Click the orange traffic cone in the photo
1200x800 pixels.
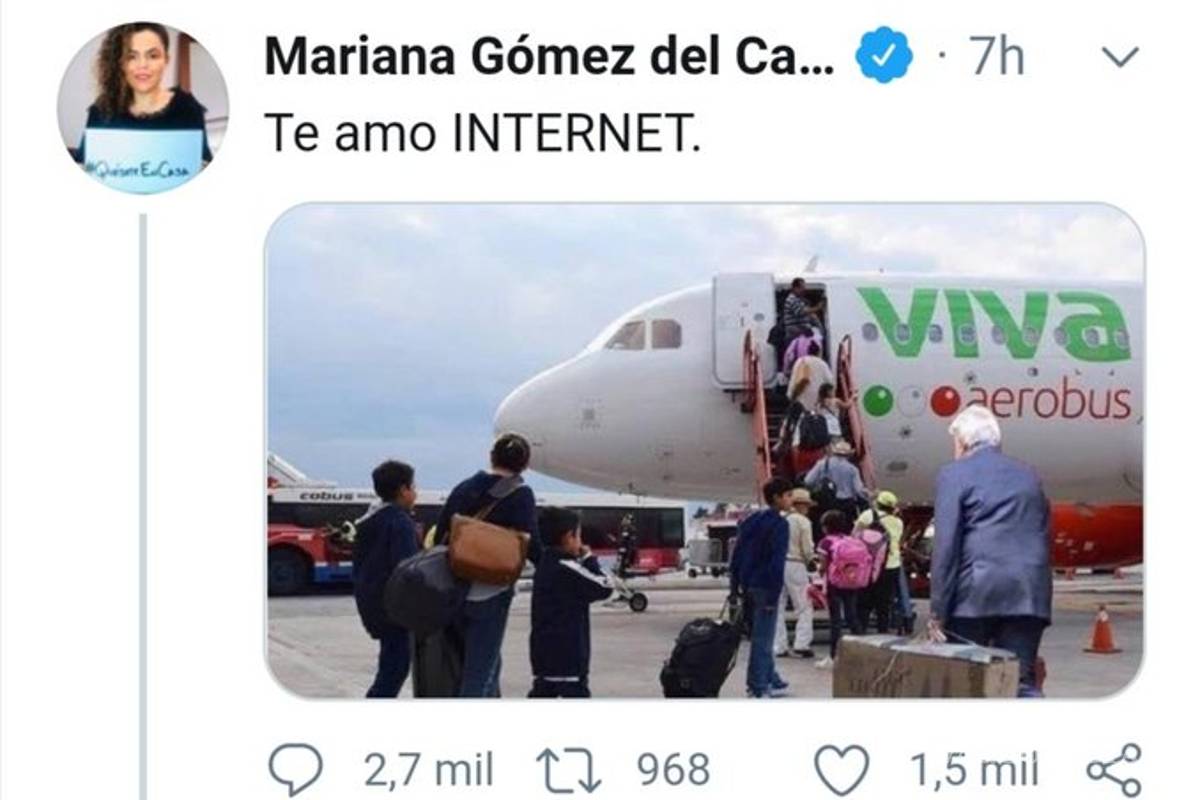click(x=1102, y=629)
